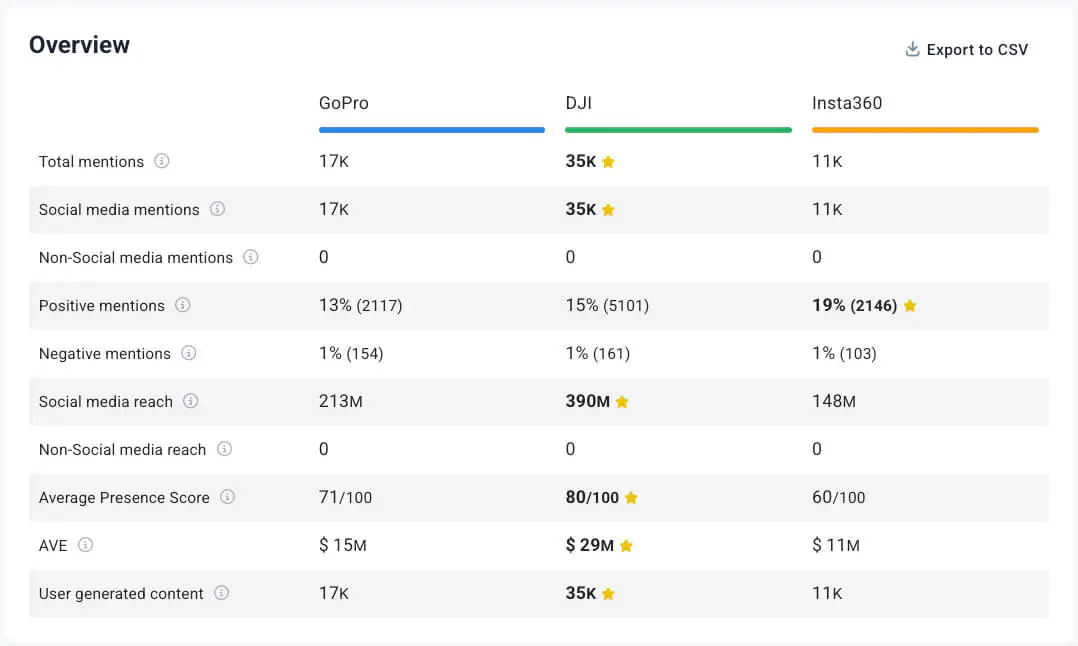The width and height of the screenshot is (1078, 646).
Task: Click the Export to CSV download icon
Action: tap(912, 49)
